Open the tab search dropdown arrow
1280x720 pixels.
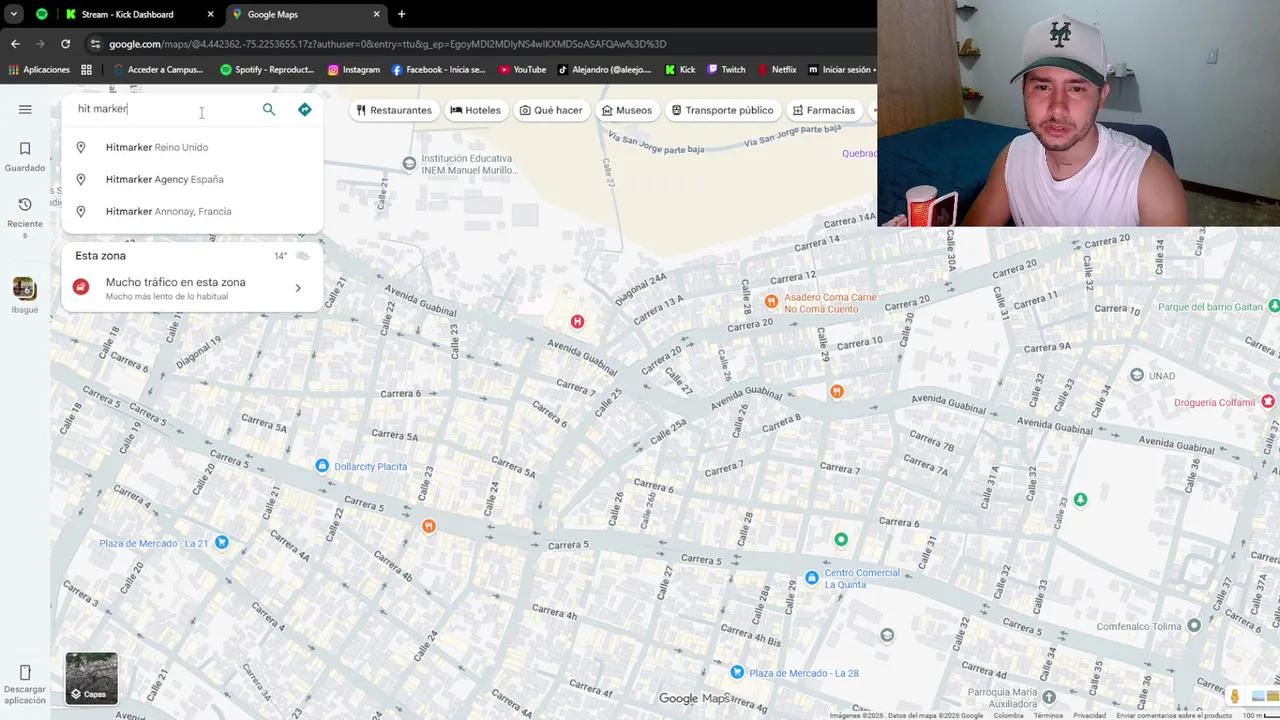point(14,14)
